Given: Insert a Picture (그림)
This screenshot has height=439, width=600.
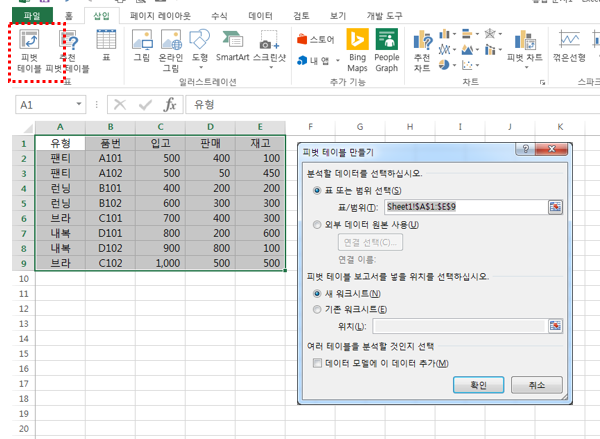Looking at the screenshot, I should coord(142,45).
